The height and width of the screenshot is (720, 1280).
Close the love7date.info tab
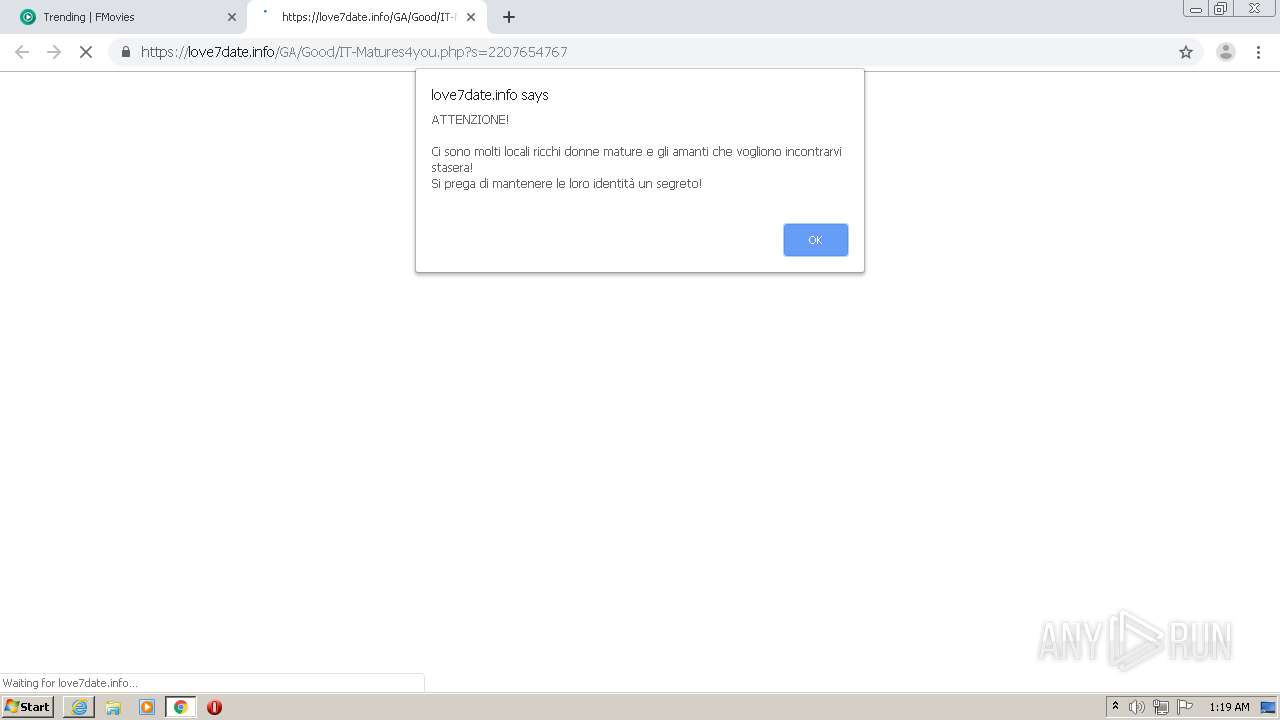[x=471, y=17]
